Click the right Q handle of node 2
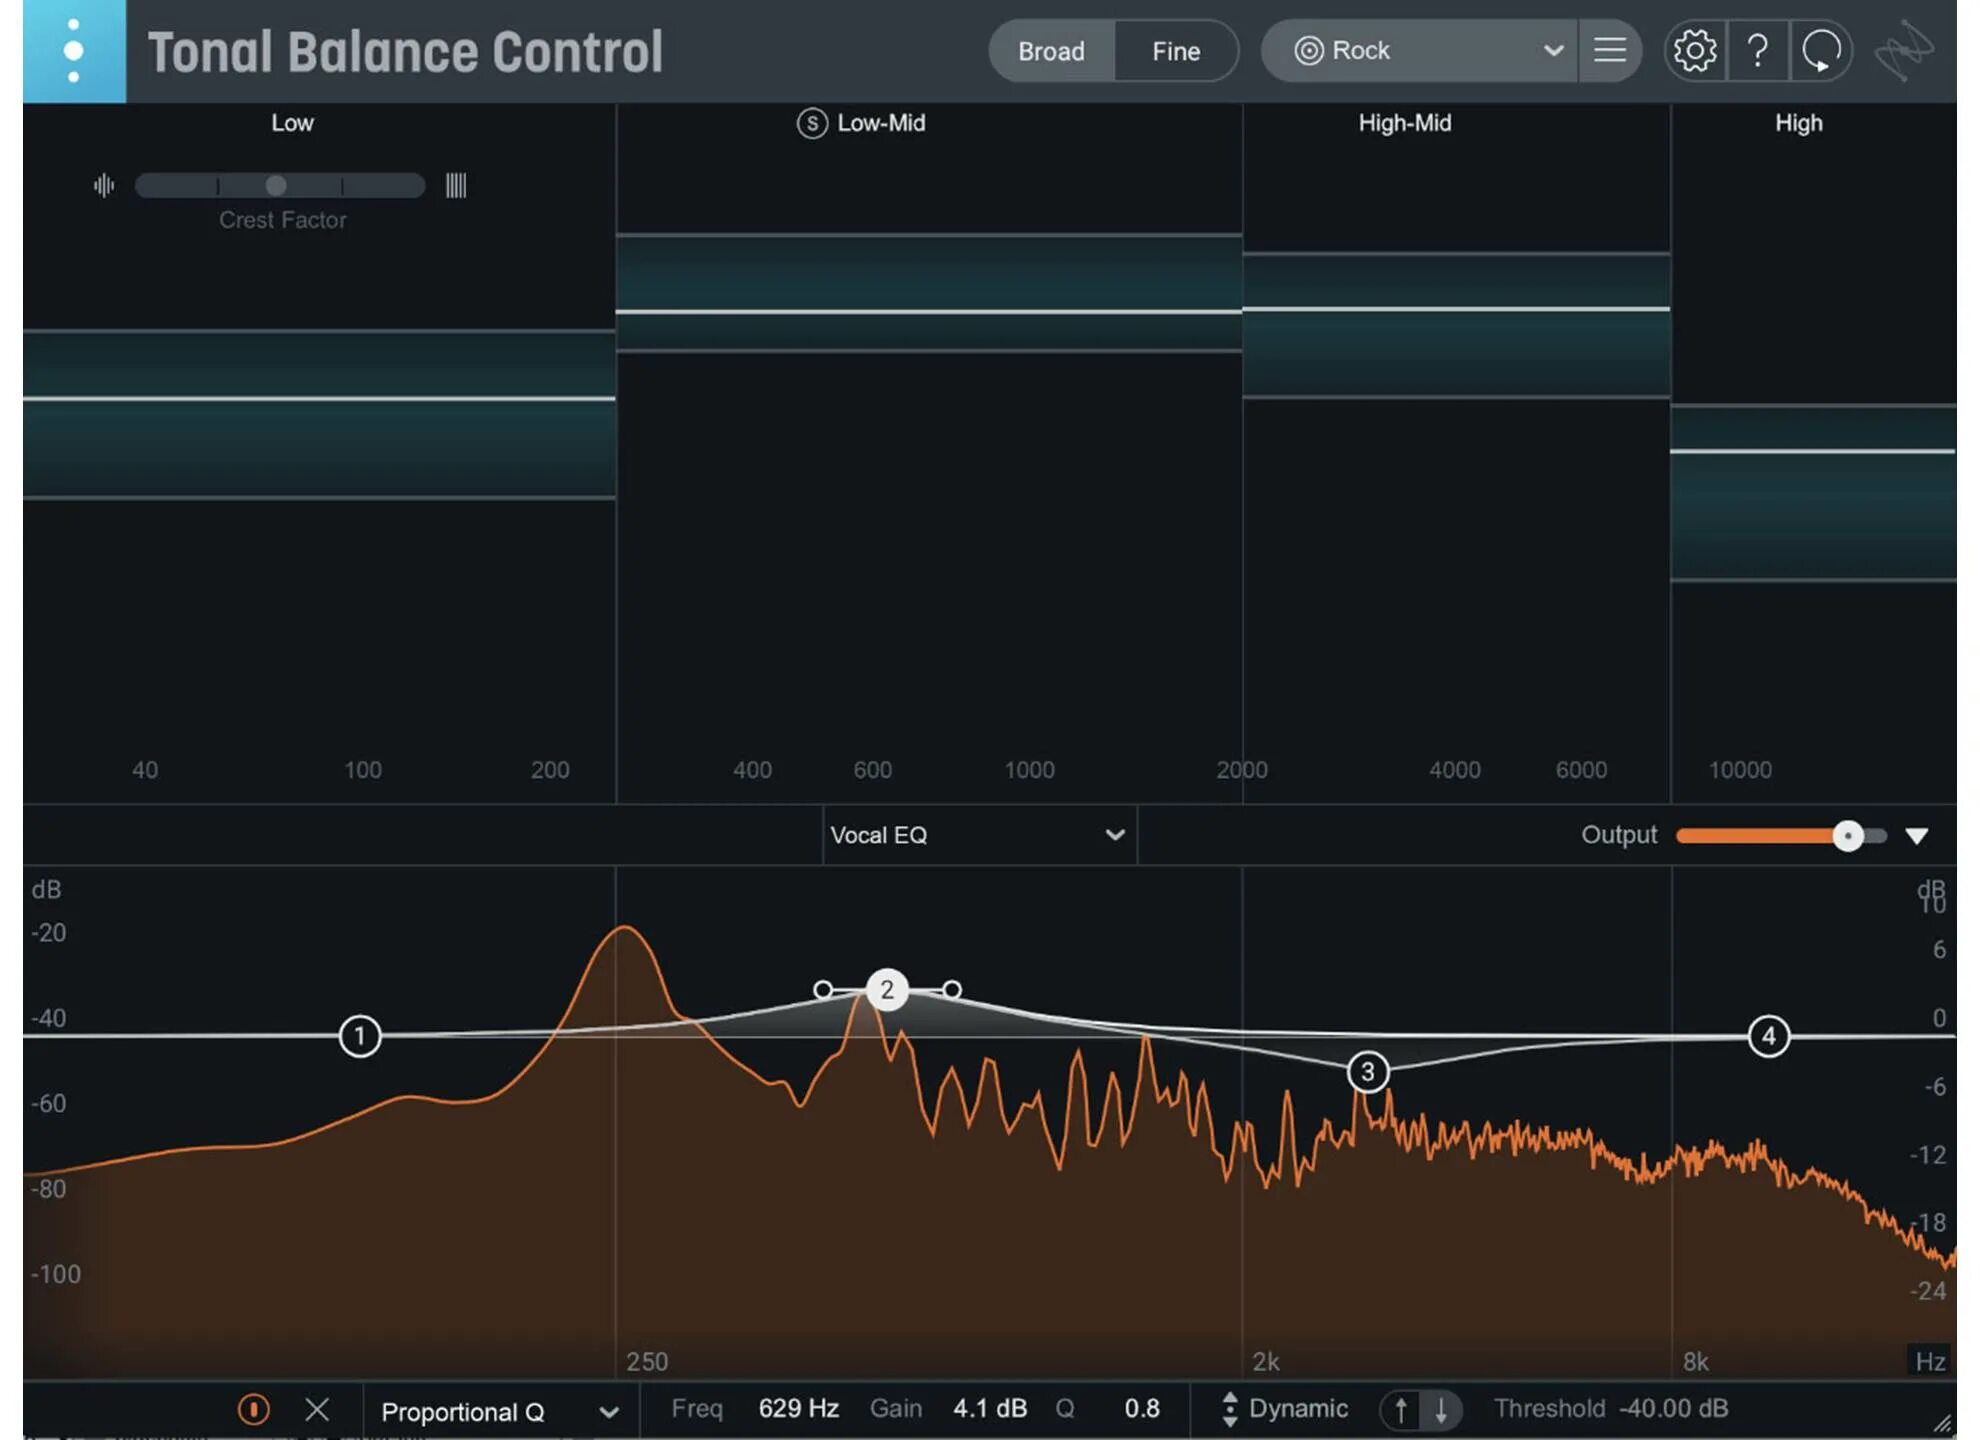This screenshot has width=1980, height=1440. tap(952, 990)
